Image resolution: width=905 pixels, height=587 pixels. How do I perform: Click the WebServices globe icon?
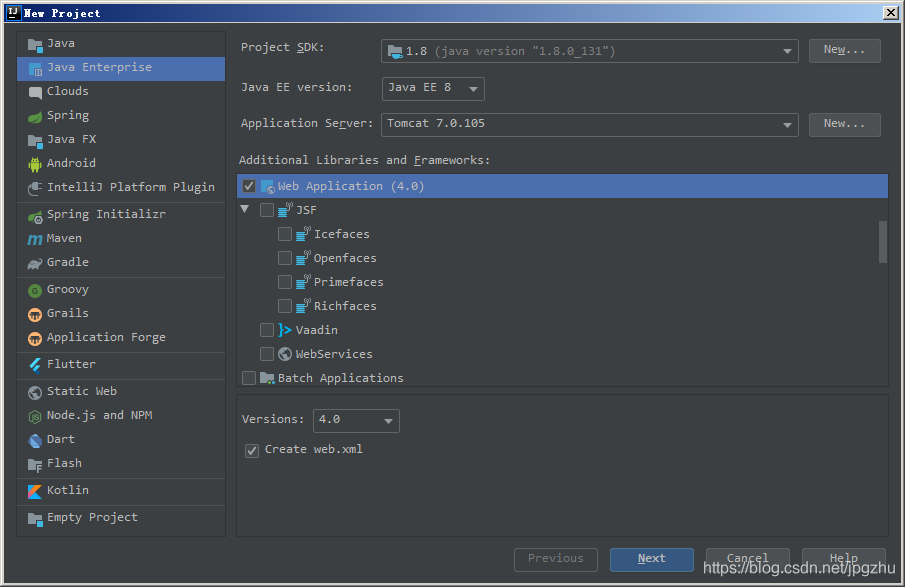[x=285, y=354]
